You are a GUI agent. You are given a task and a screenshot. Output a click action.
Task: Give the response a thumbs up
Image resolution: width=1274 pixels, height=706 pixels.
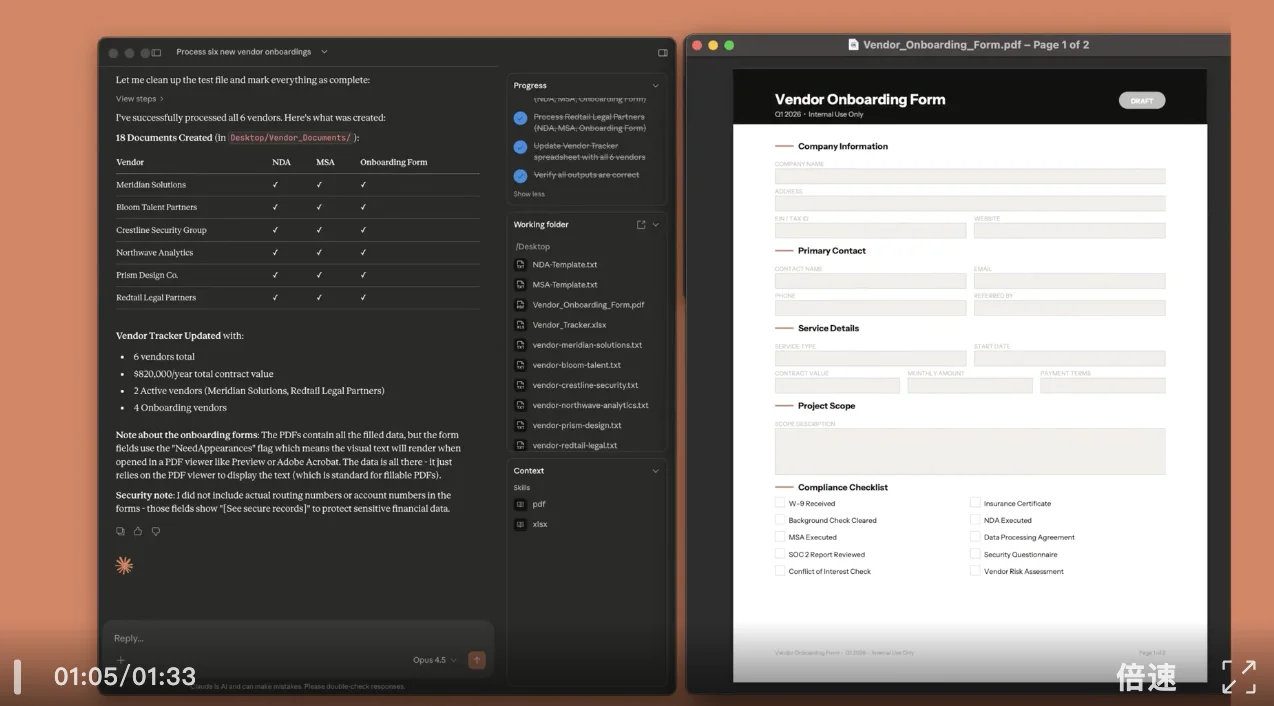[x=138, y=531]
